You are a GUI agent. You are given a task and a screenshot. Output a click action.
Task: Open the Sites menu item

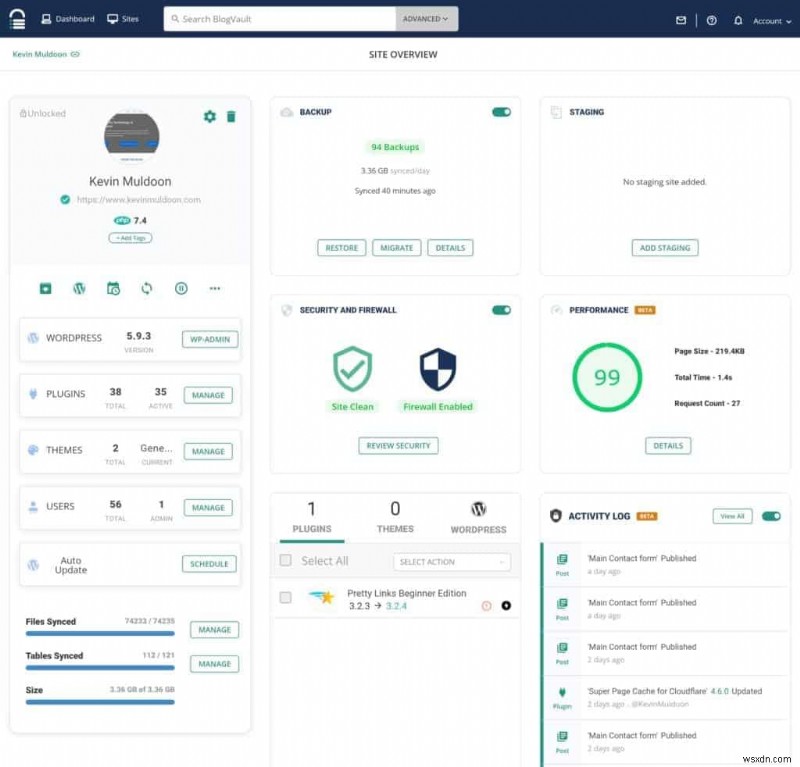(x=123, y=18)
